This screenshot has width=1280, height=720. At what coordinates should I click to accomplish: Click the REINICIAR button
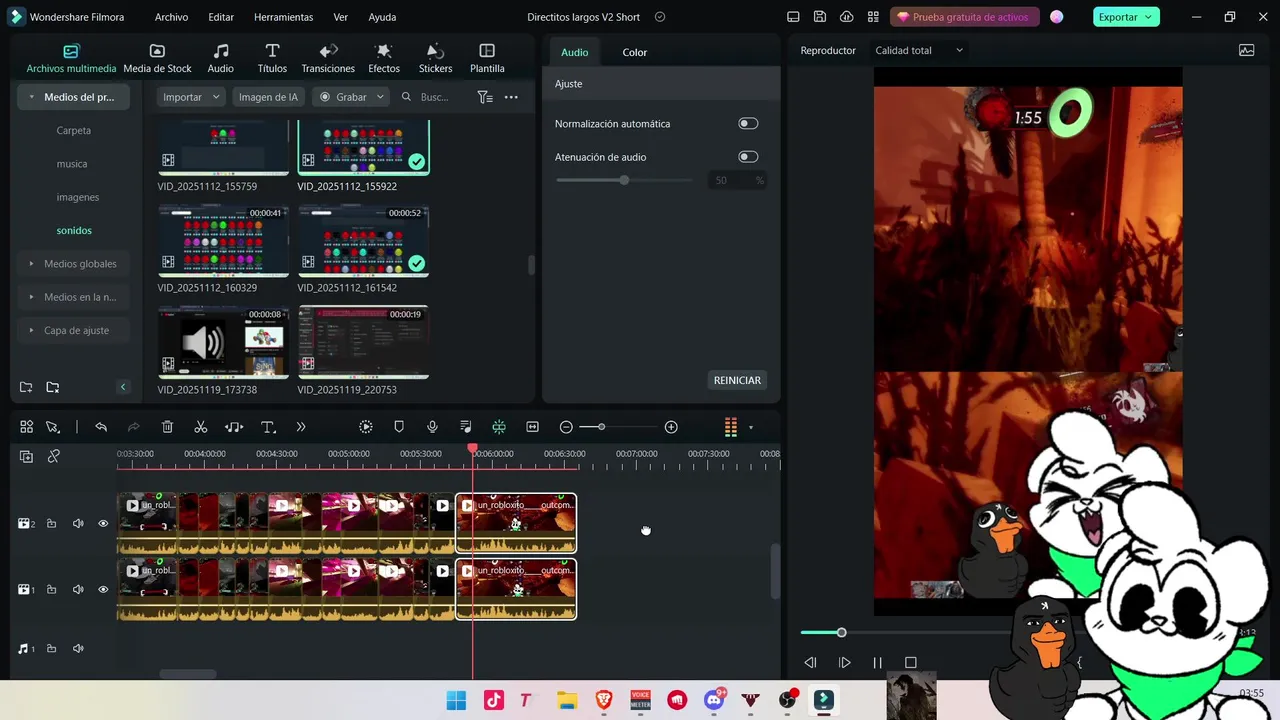coord(737,380)
